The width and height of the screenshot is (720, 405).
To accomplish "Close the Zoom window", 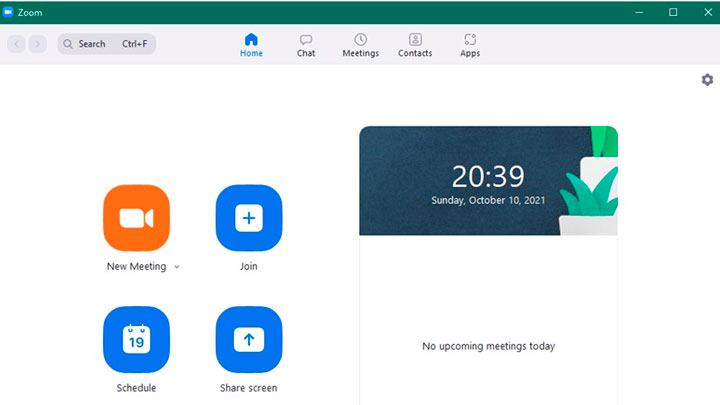I will click(x=708, y=12).
